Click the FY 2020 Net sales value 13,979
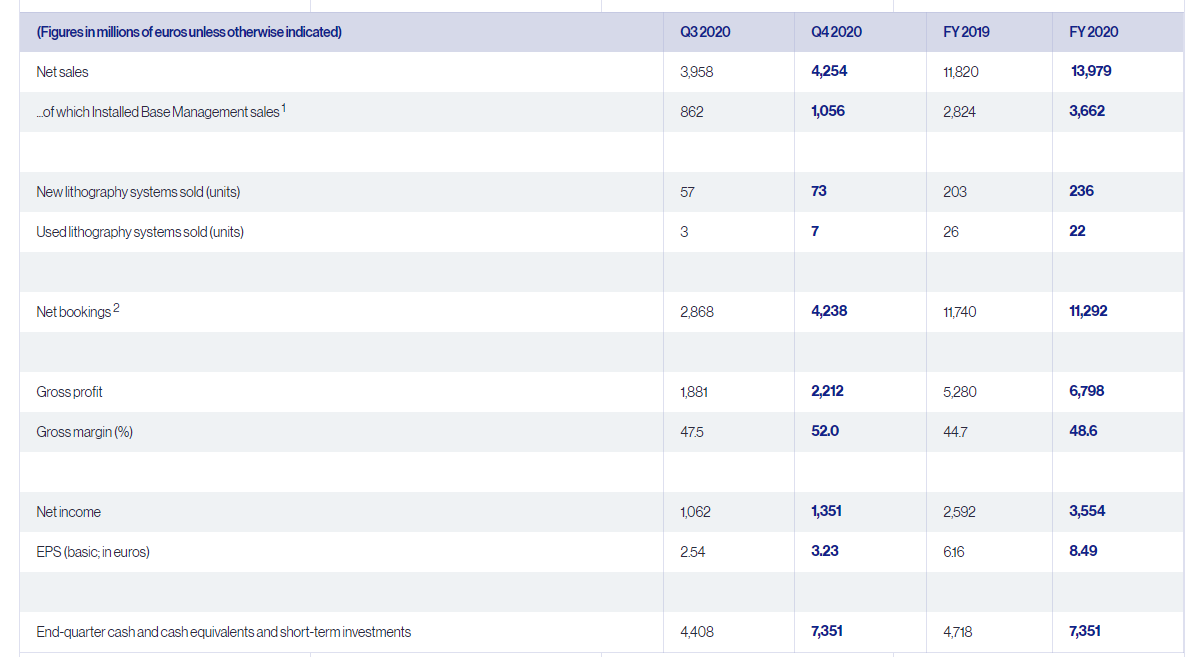Image resolution: width=1192 pixels, height=657 pixels. pyautogui.click(x=1090, y=71)
